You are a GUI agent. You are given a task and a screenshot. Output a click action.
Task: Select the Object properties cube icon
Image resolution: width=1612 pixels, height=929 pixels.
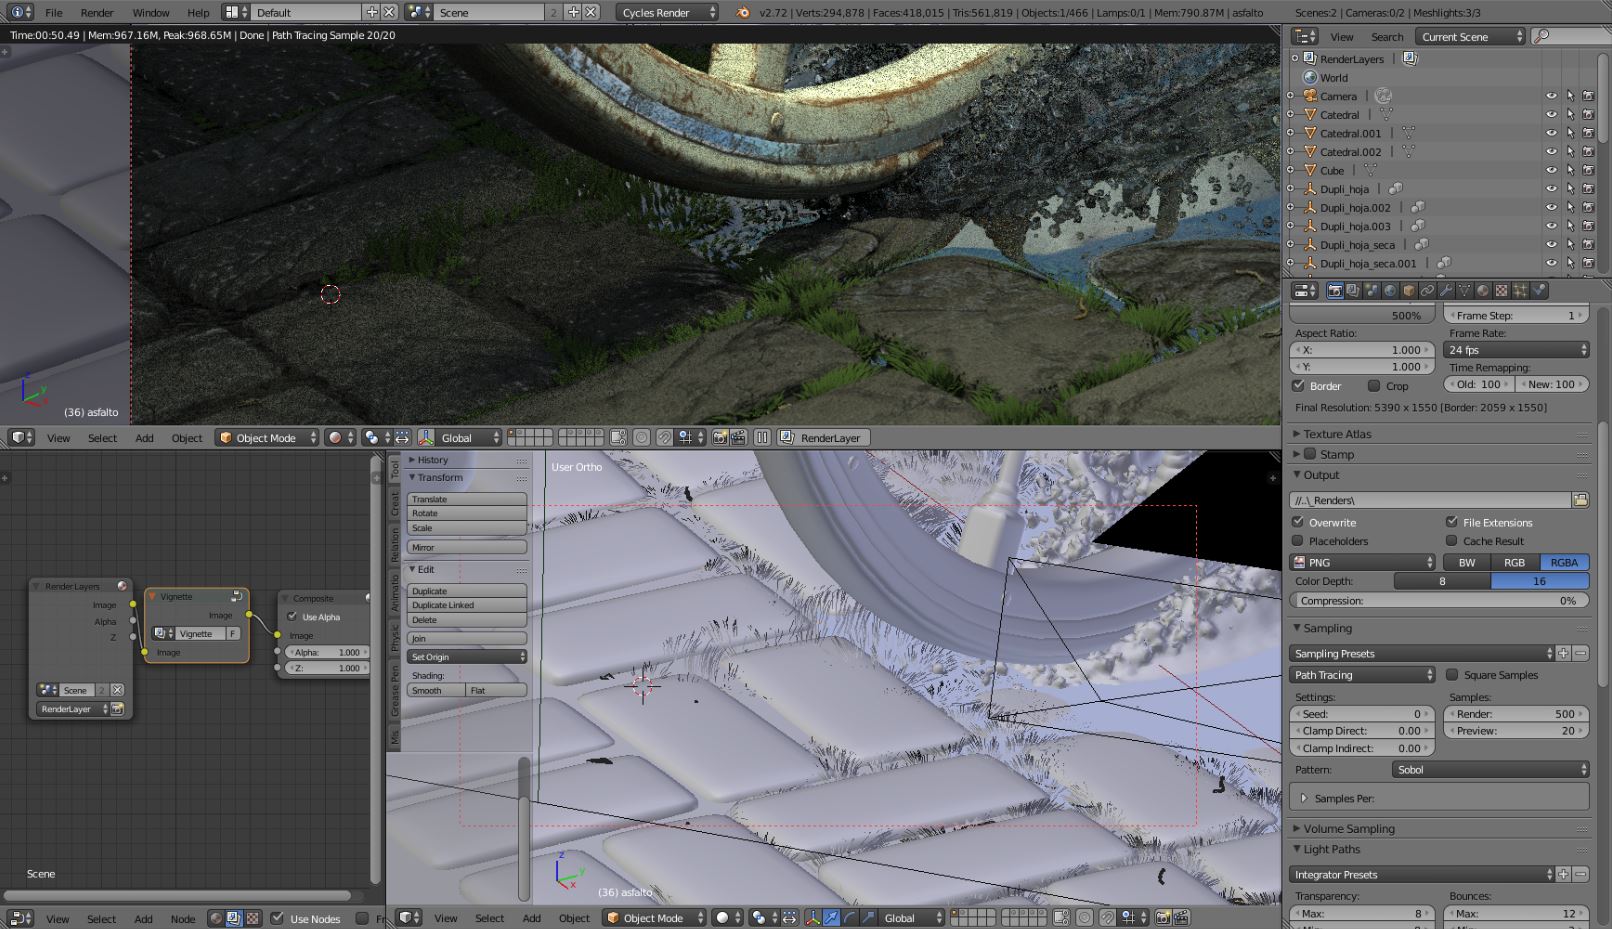[1409, 291]
